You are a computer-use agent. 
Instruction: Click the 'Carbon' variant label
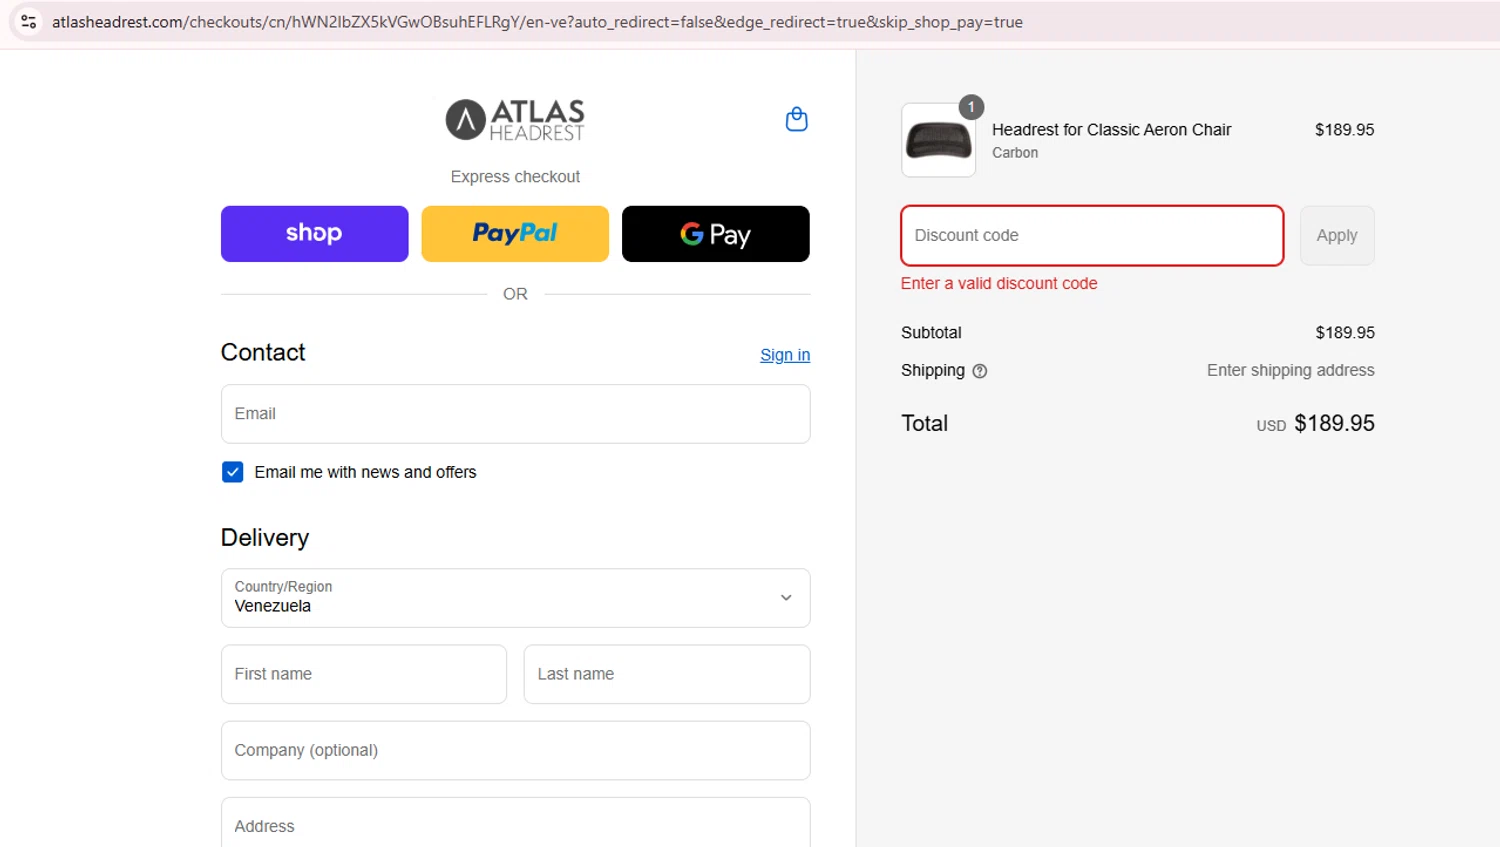(x=1015, y=153)
